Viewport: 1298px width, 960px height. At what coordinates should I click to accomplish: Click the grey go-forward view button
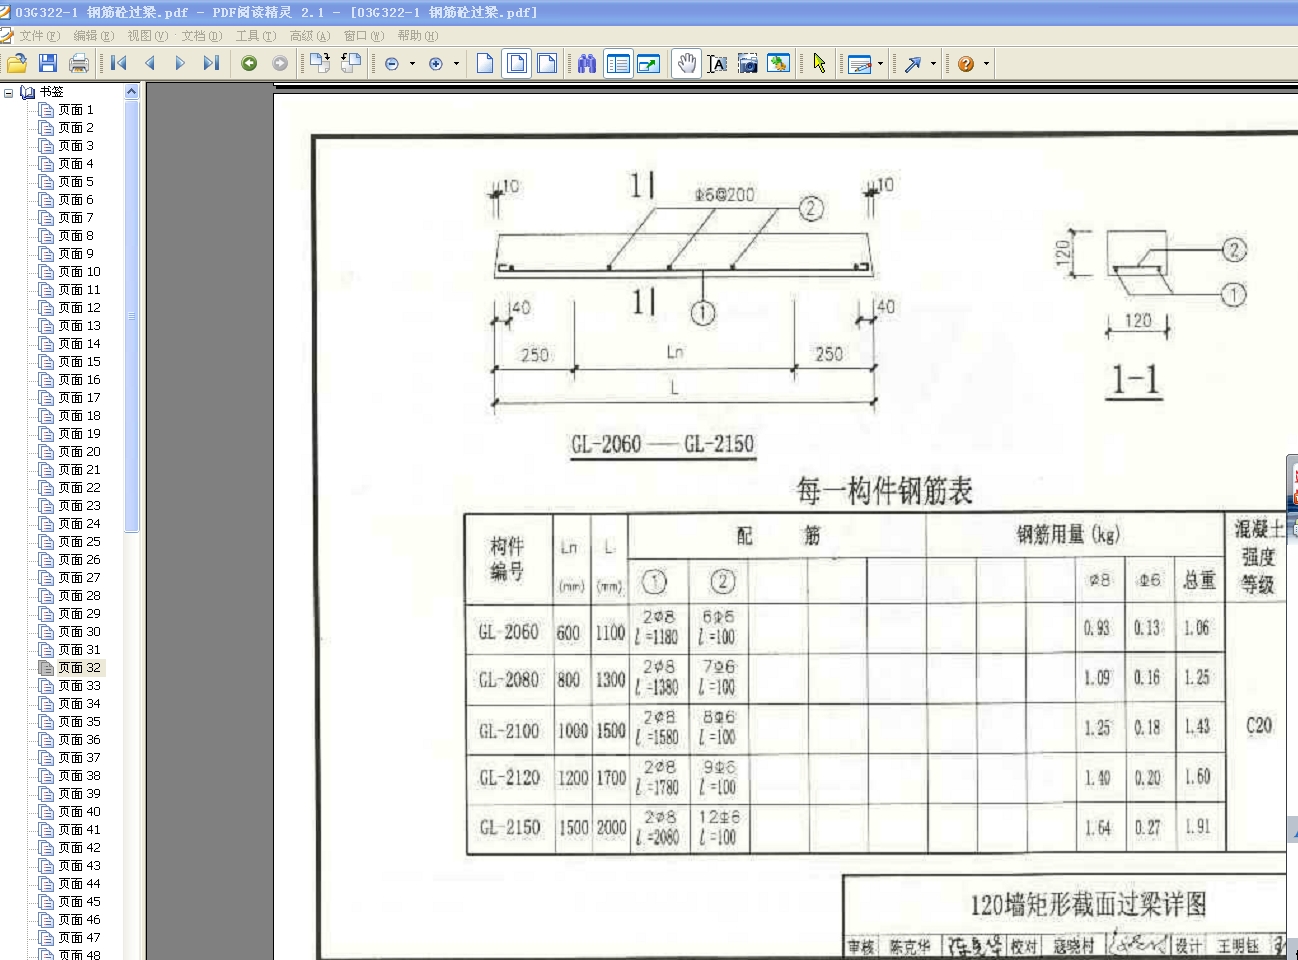click(x=280, y=64)
